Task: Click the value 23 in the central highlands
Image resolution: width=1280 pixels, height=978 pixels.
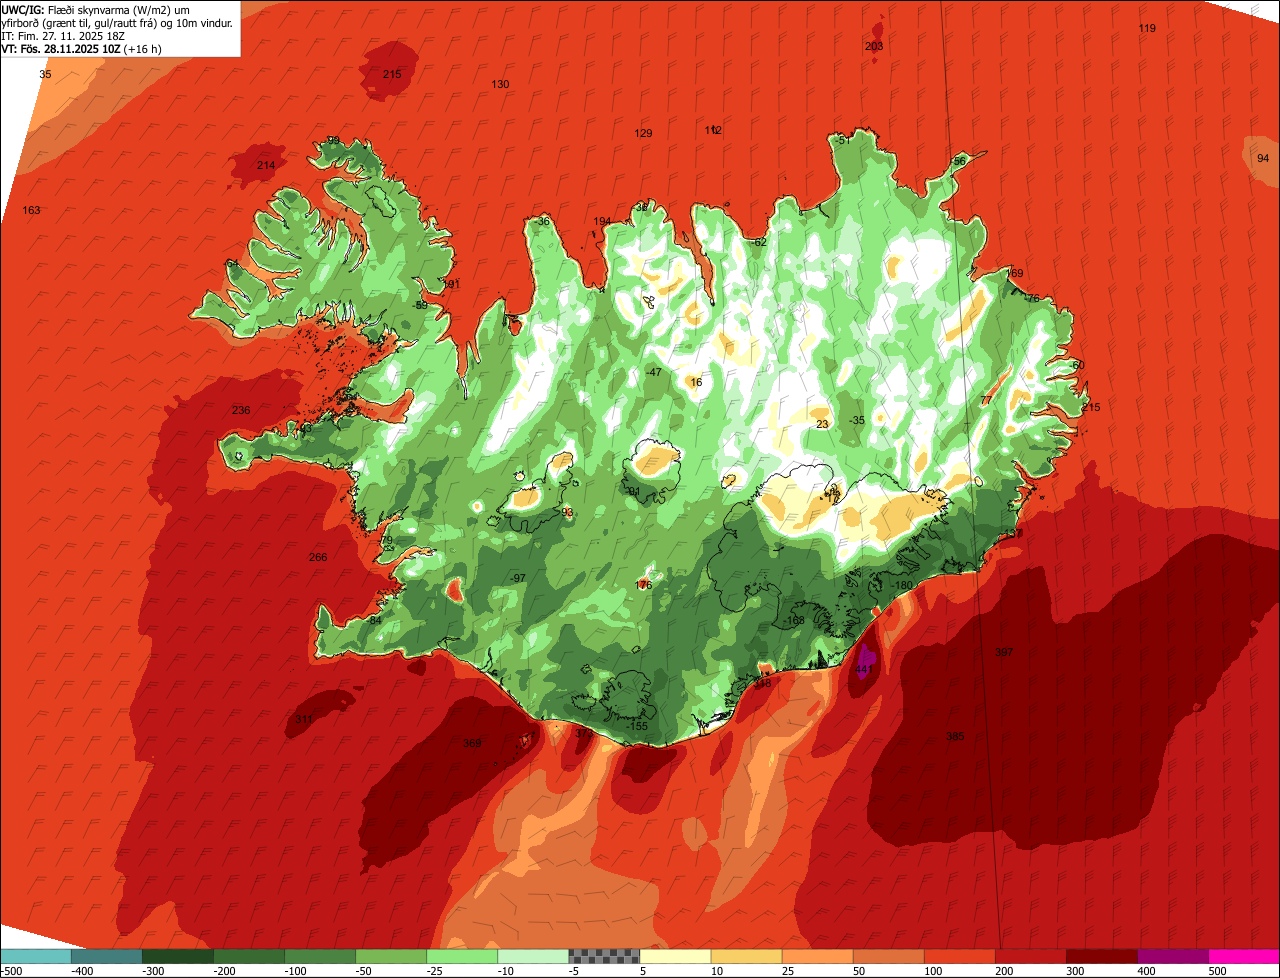Action: tap(822, 424)
